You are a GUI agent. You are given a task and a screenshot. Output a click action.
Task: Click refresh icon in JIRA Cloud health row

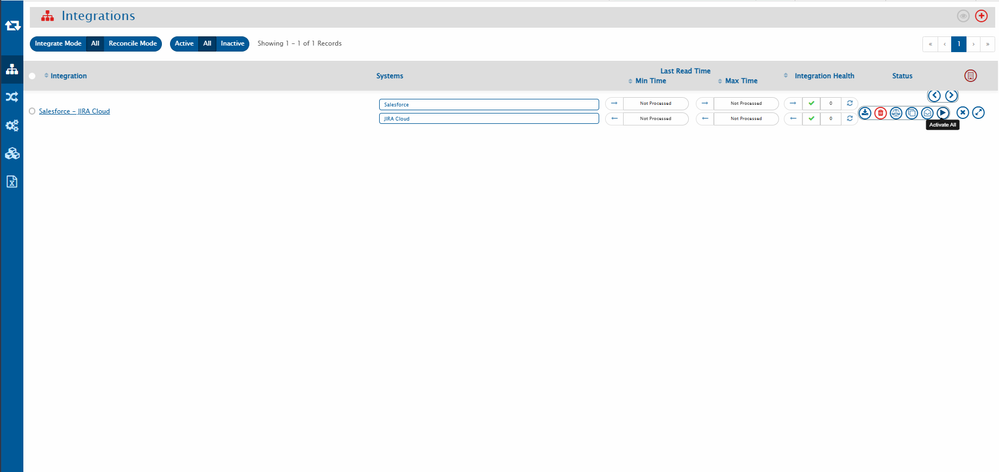pos(849,118)
